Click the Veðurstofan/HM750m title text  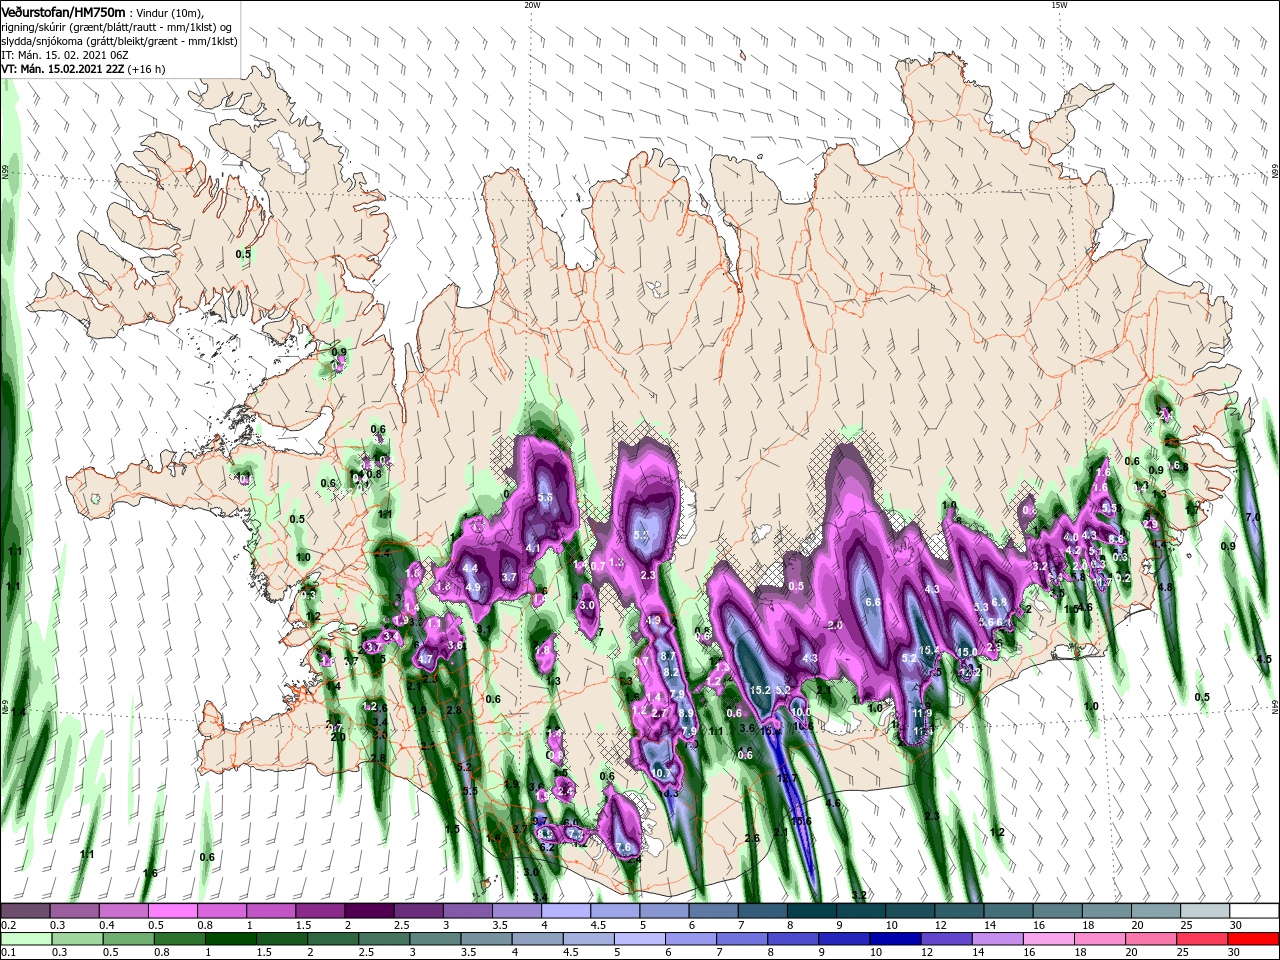[x=63, y=11]
